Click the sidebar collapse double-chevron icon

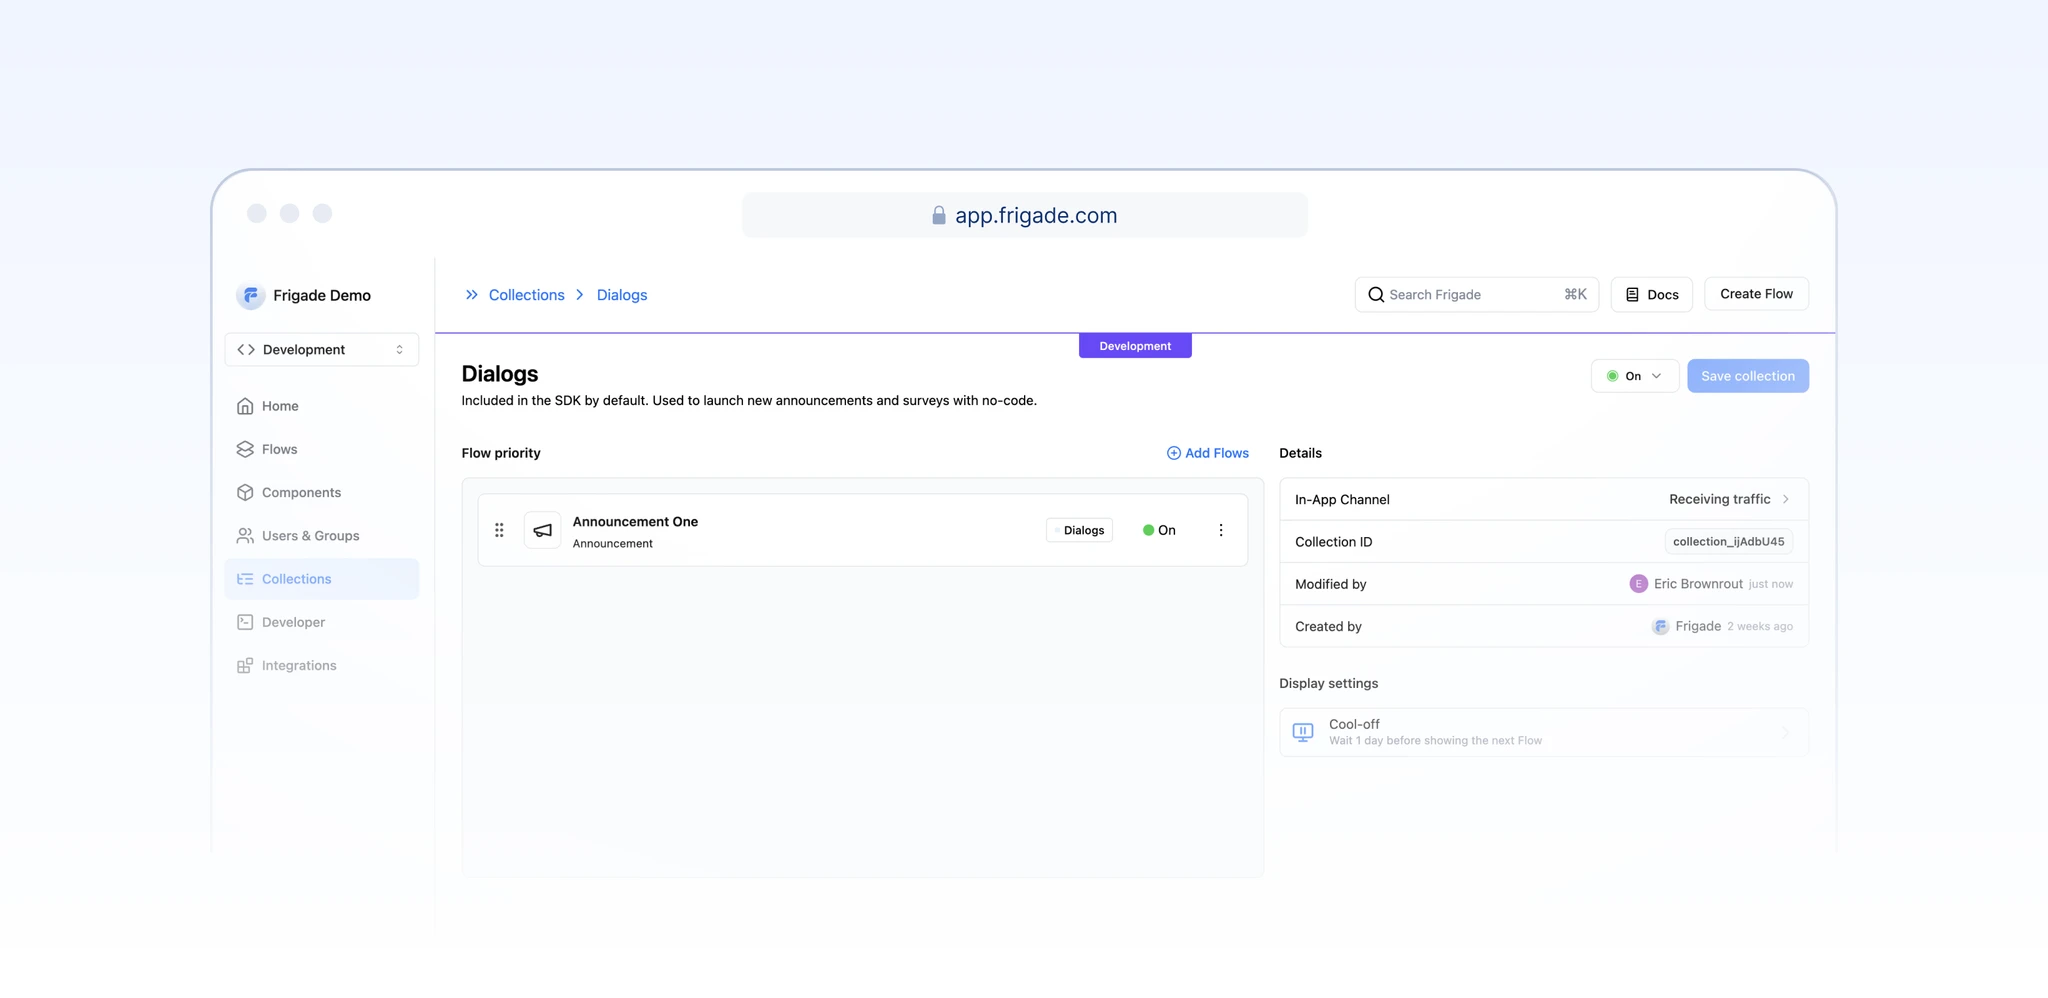472,295
